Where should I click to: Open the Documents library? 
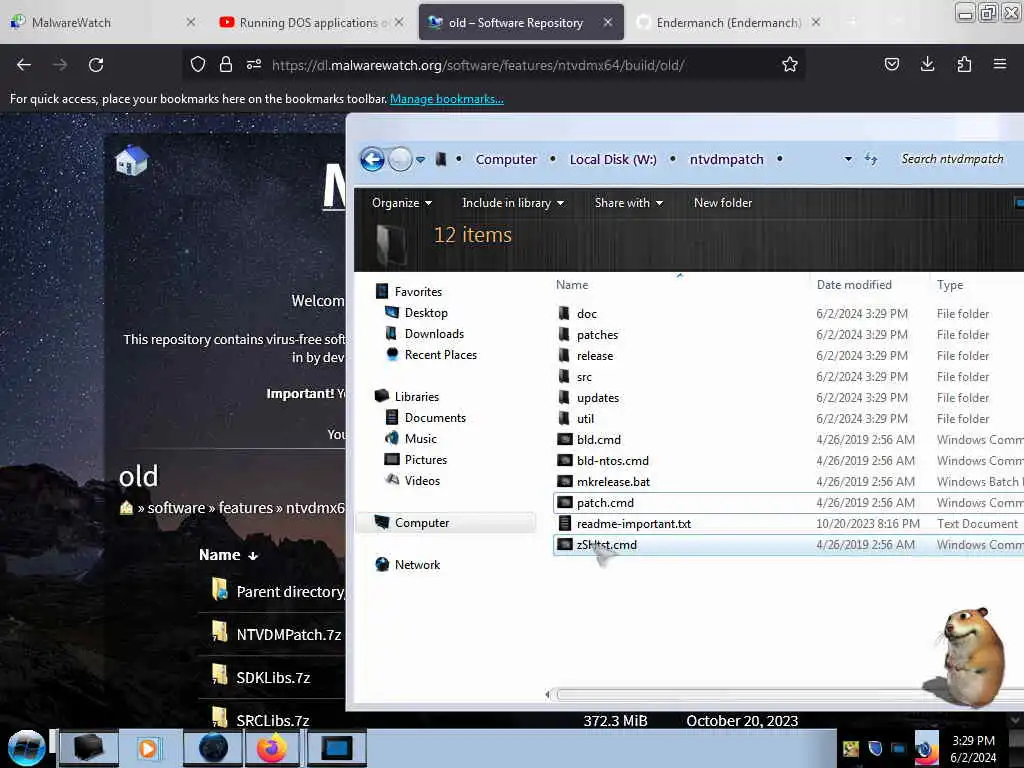click(x=435, y=418)
